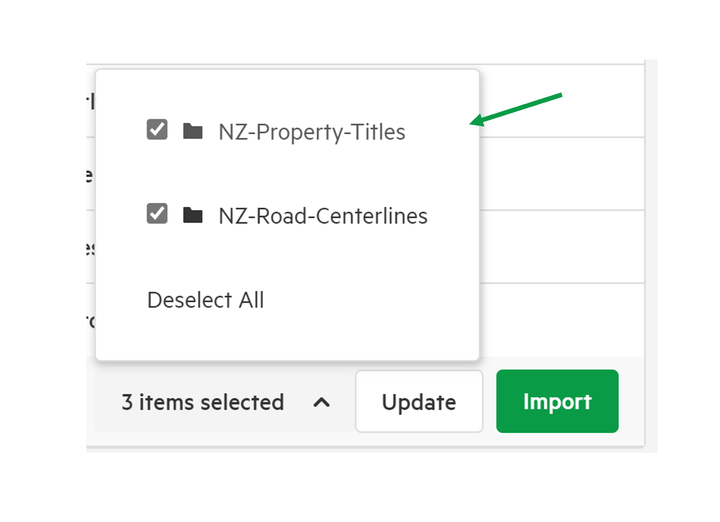Click the vertical scrollbar strip on right edge

651,255
